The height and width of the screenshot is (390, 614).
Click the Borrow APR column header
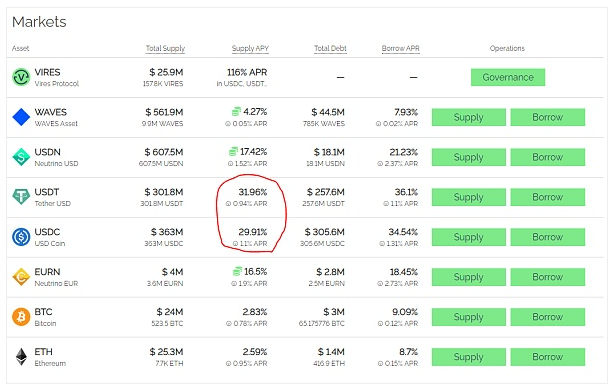pos(401,49)
